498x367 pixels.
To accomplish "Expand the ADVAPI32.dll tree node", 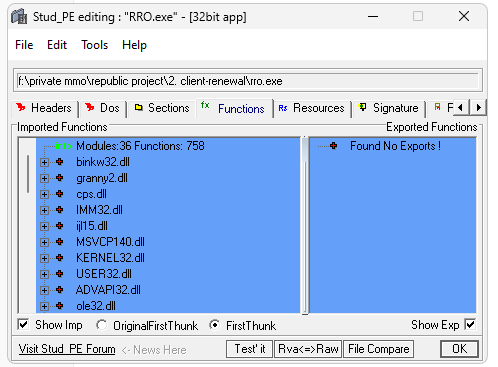I will tap(44, 290).
